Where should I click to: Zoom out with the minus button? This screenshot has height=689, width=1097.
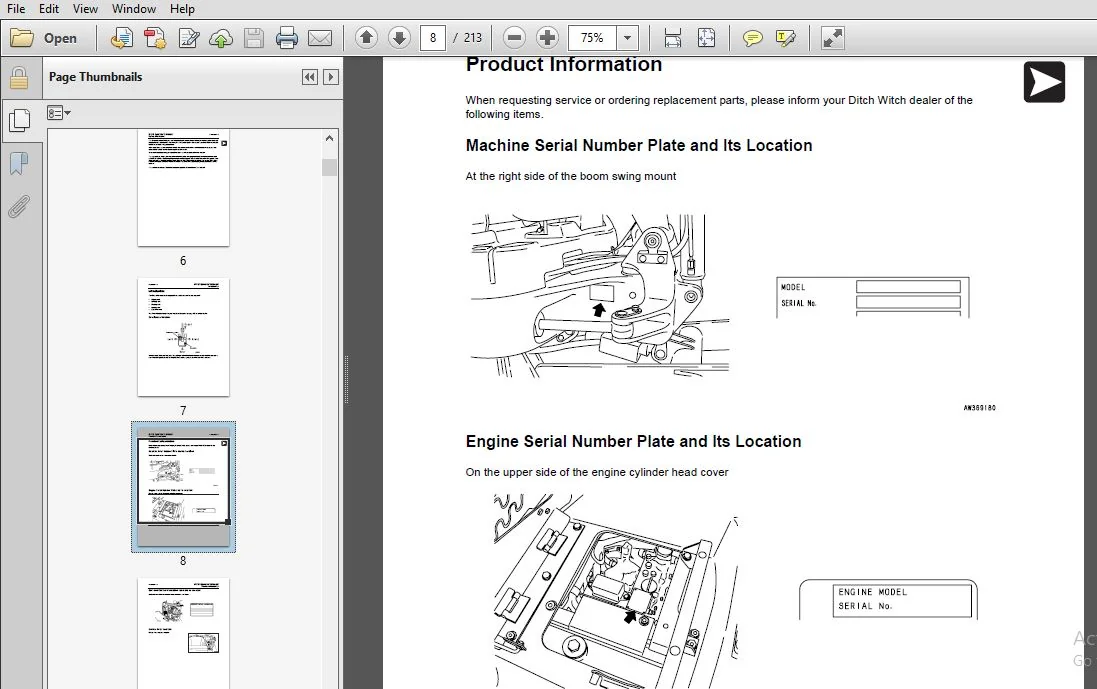coord(514,38)
